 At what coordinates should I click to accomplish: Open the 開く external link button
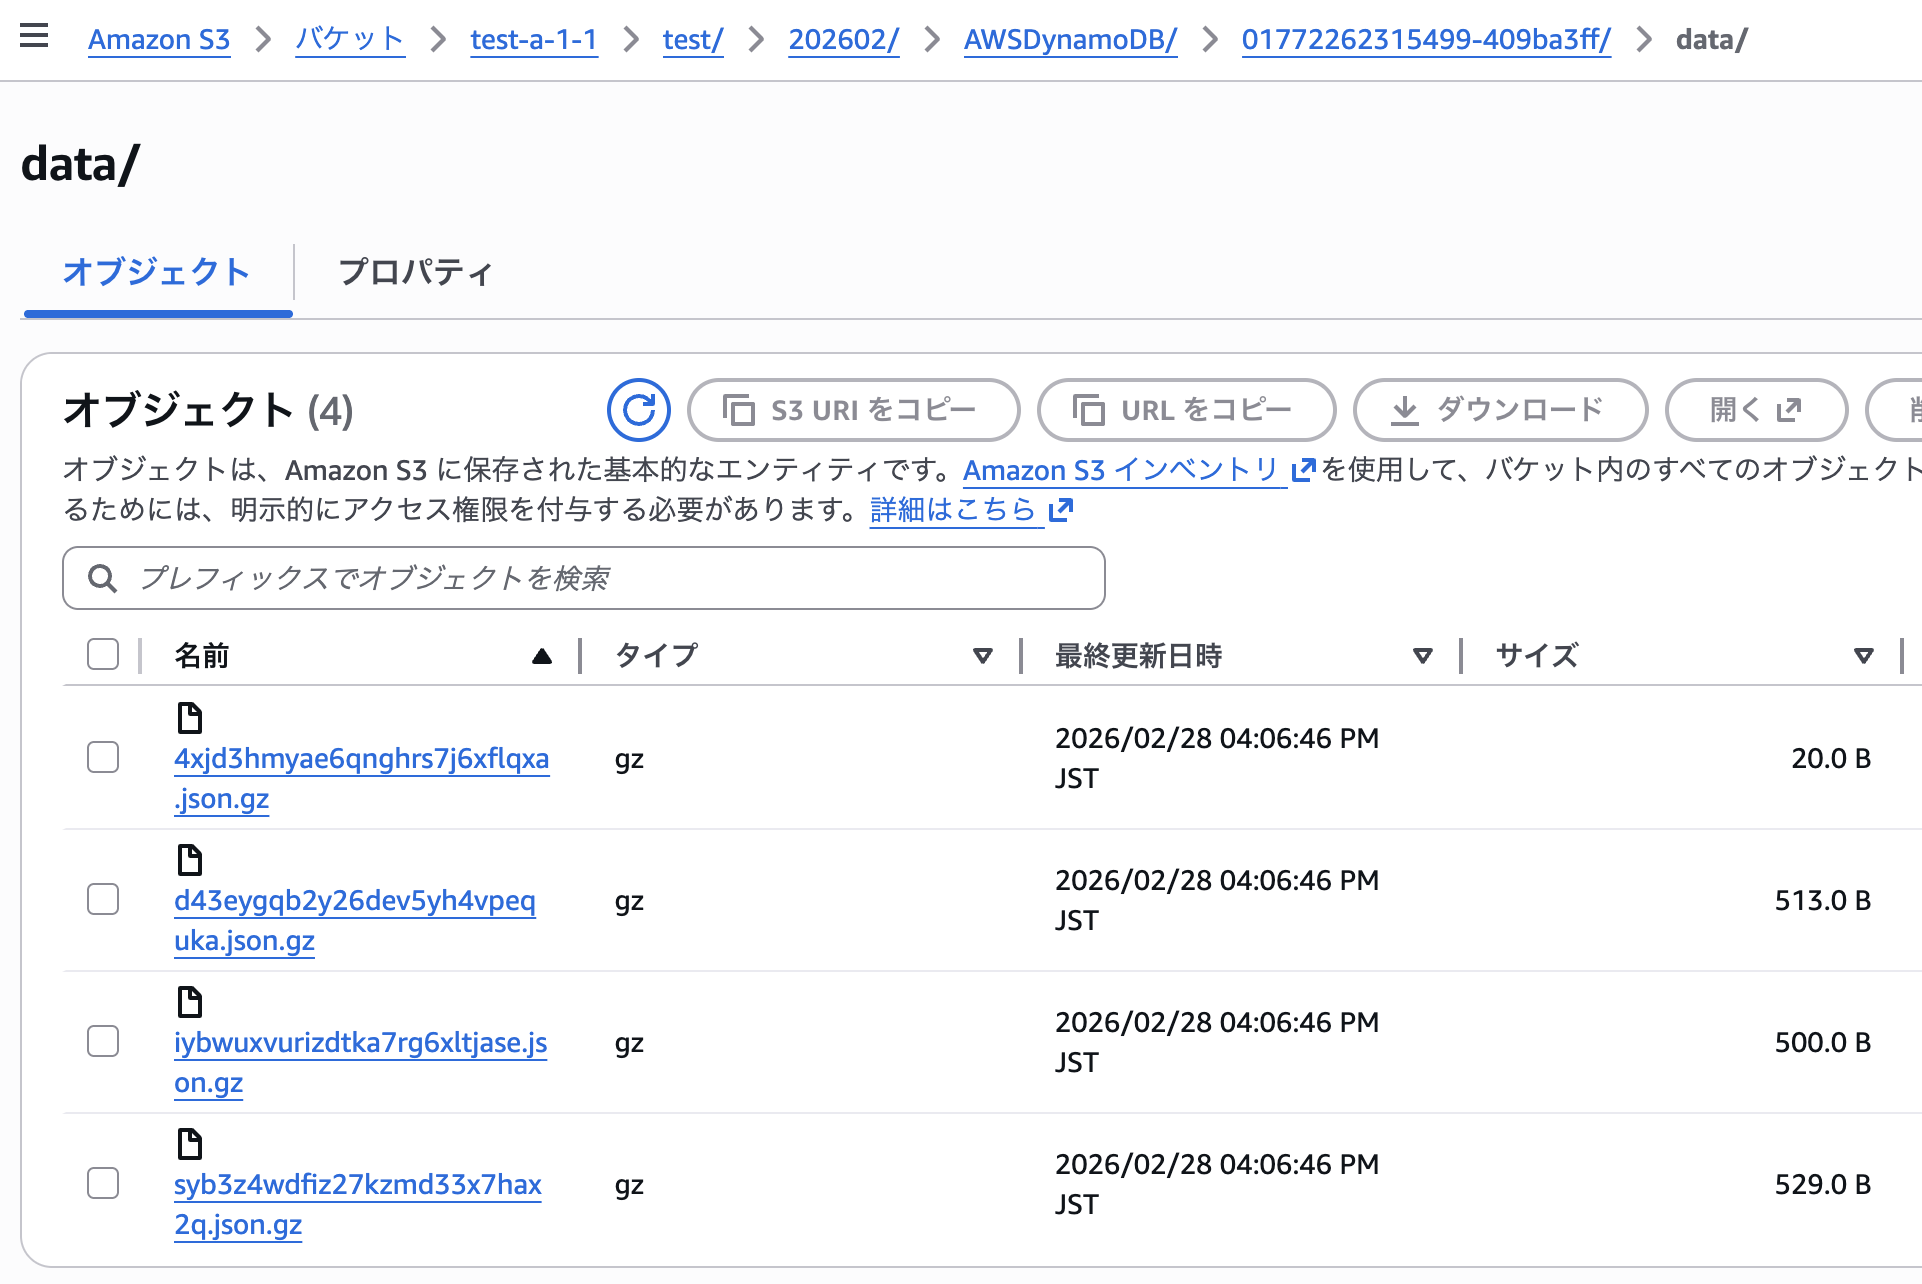pos(1756,410)
